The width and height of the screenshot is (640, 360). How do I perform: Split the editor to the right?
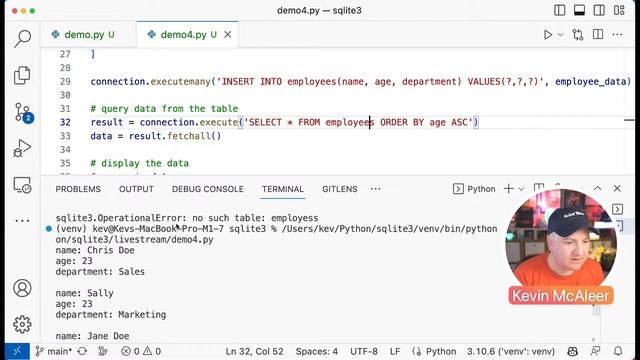tap(598, 35)
